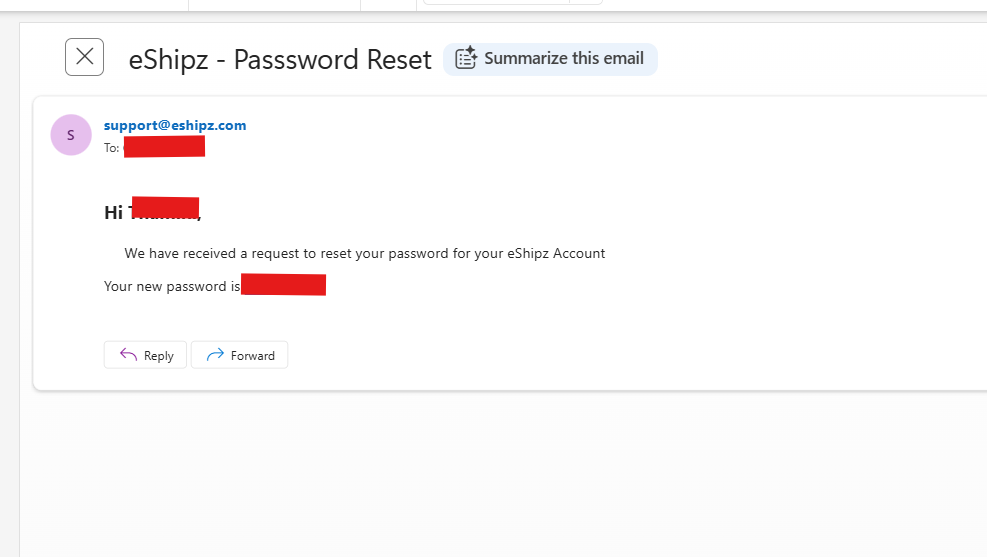Screen dimensions: 987x557
Task: Click the subject heading eShipz - Passsword Reset
Action: click(280, 60)
